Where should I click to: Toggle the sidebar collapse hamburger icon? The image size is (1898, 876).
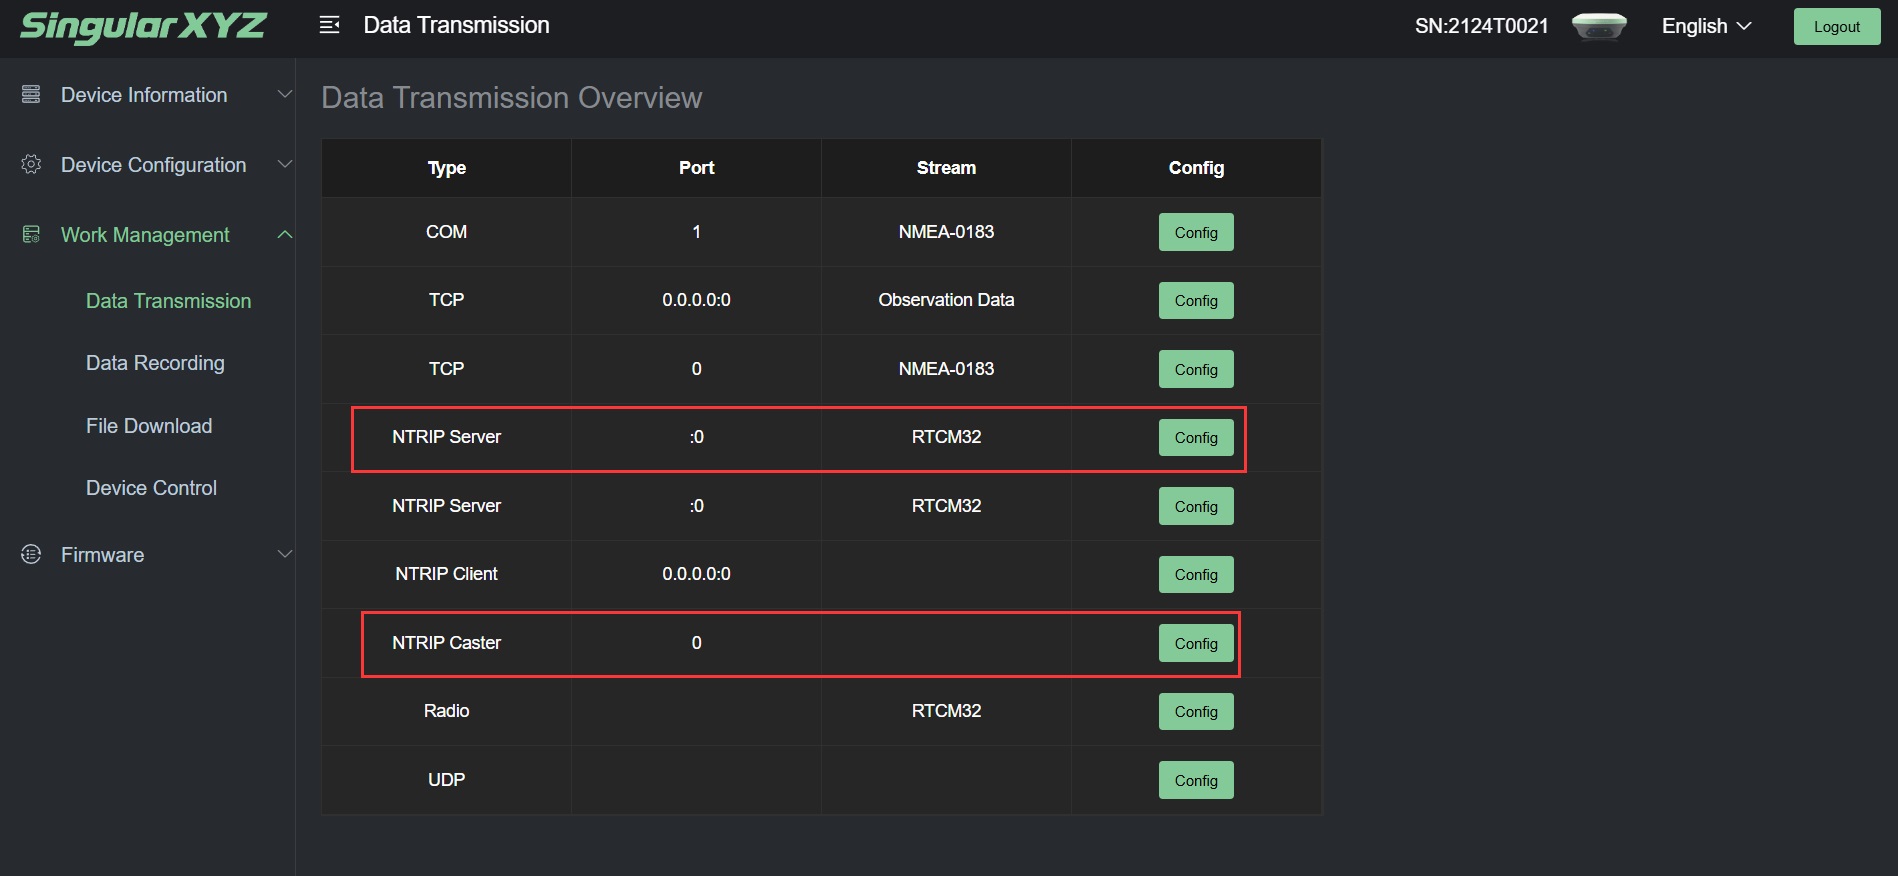(x=329, y=25)
